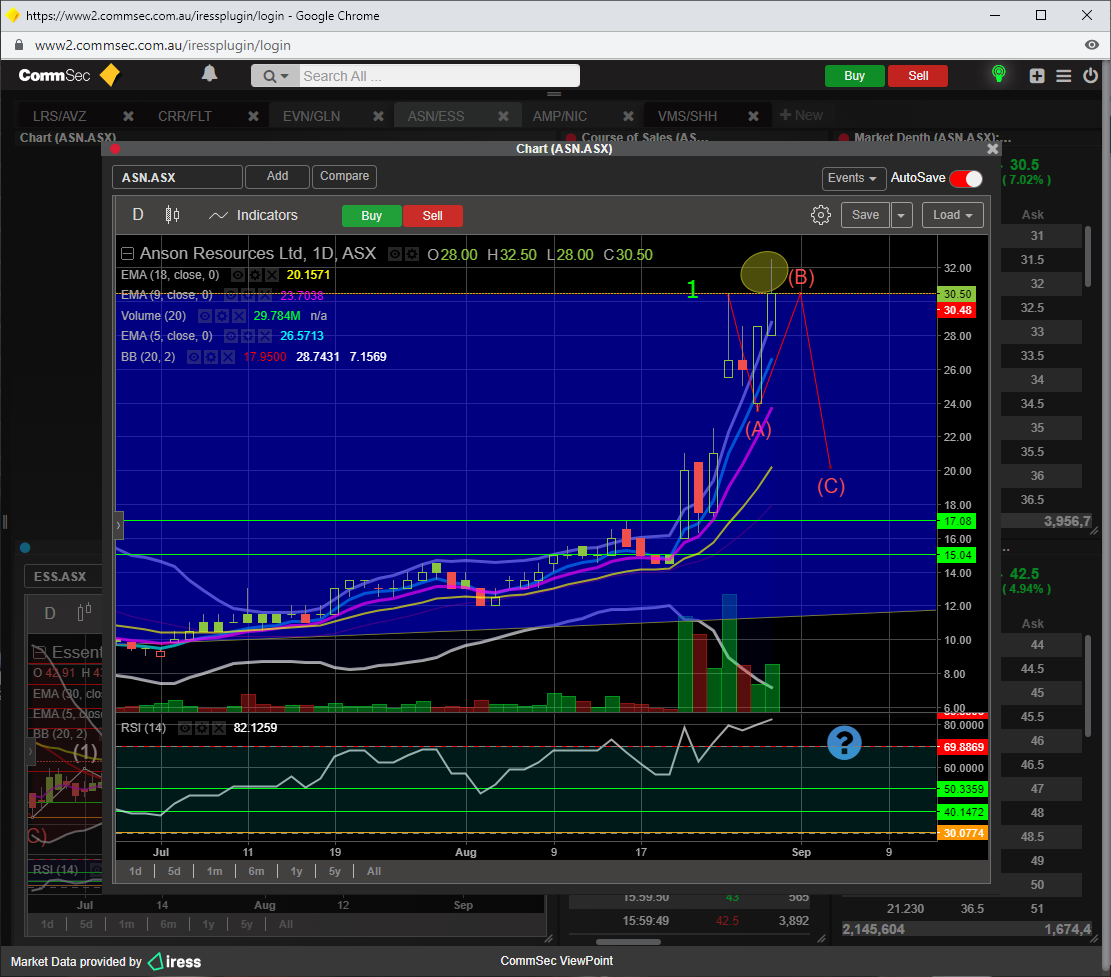Open the hamburger main menu
1111x977 pixels.
pyautogui.click(x=1064, y=76)
